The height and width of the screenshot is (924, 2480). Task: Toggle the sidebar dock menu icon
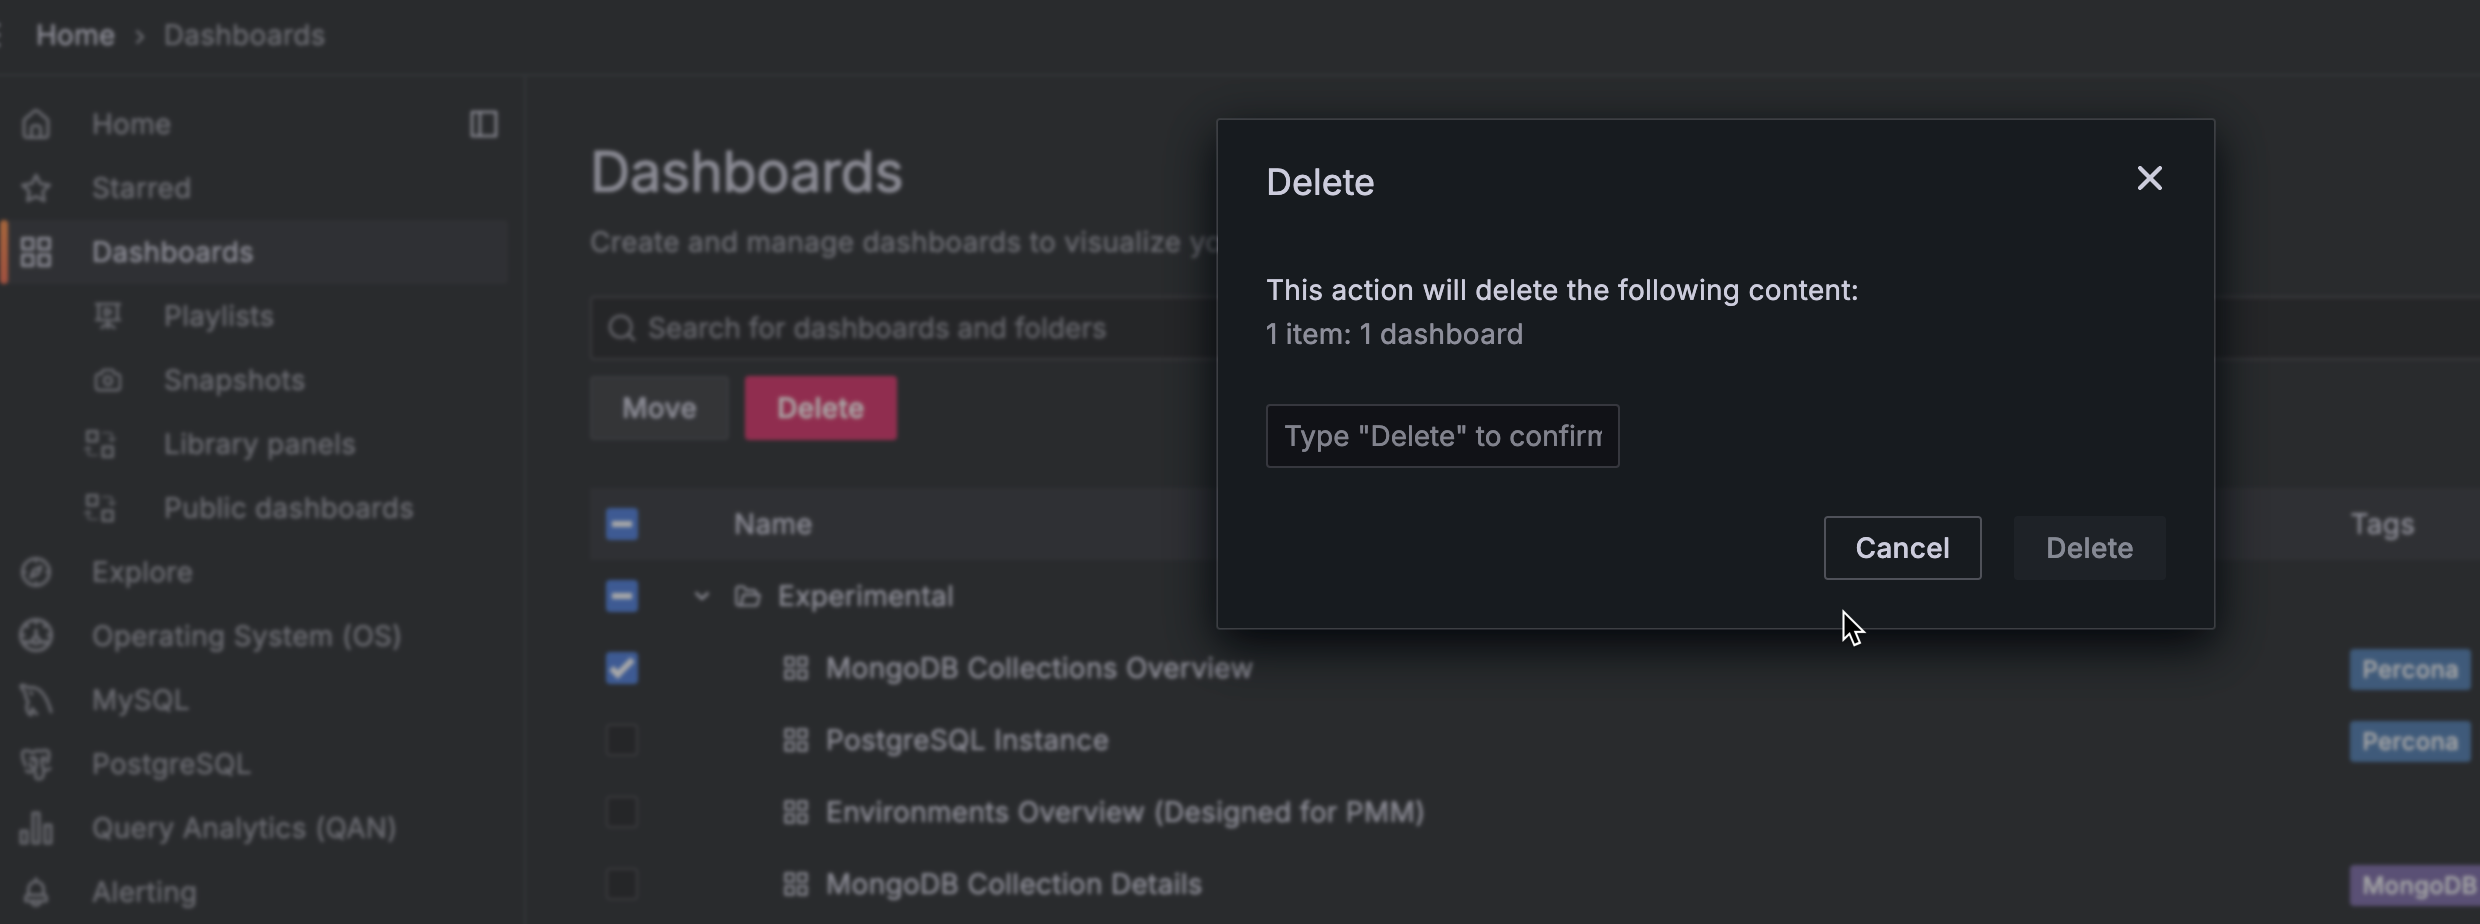[484, 125]
